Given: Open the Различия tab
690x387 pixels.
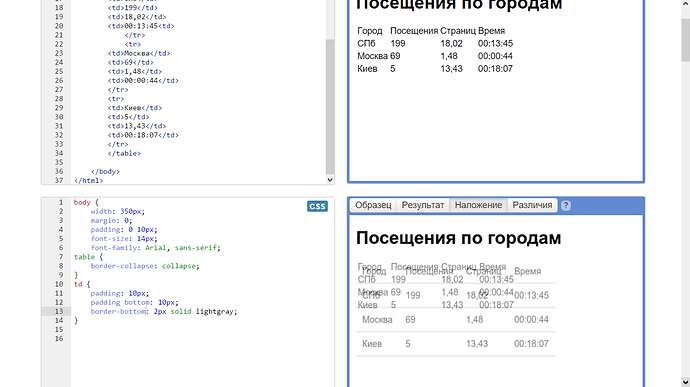Looking at the screenshot, I should tap(532, 205).
